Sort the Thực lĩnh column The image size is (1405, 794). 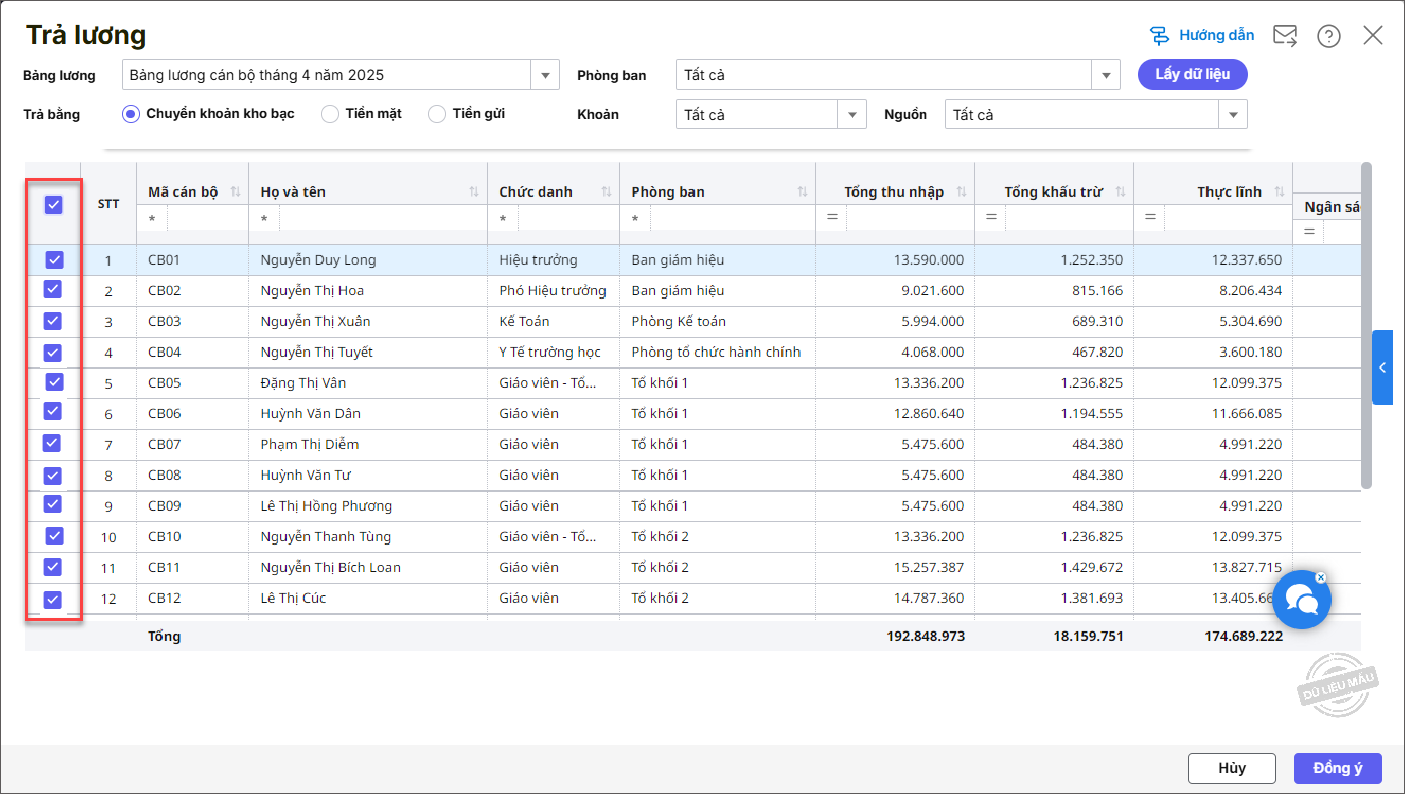pyautogui.click(x=1279, y=192)
